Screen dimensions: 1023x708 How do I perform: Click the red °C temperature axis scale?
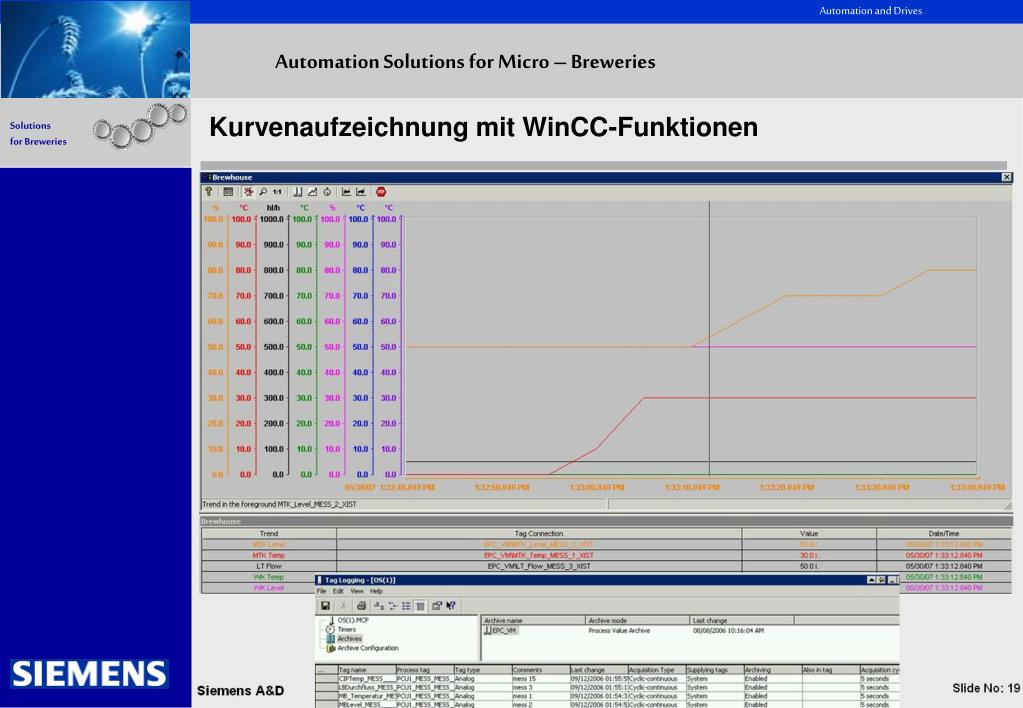[243, 343]
